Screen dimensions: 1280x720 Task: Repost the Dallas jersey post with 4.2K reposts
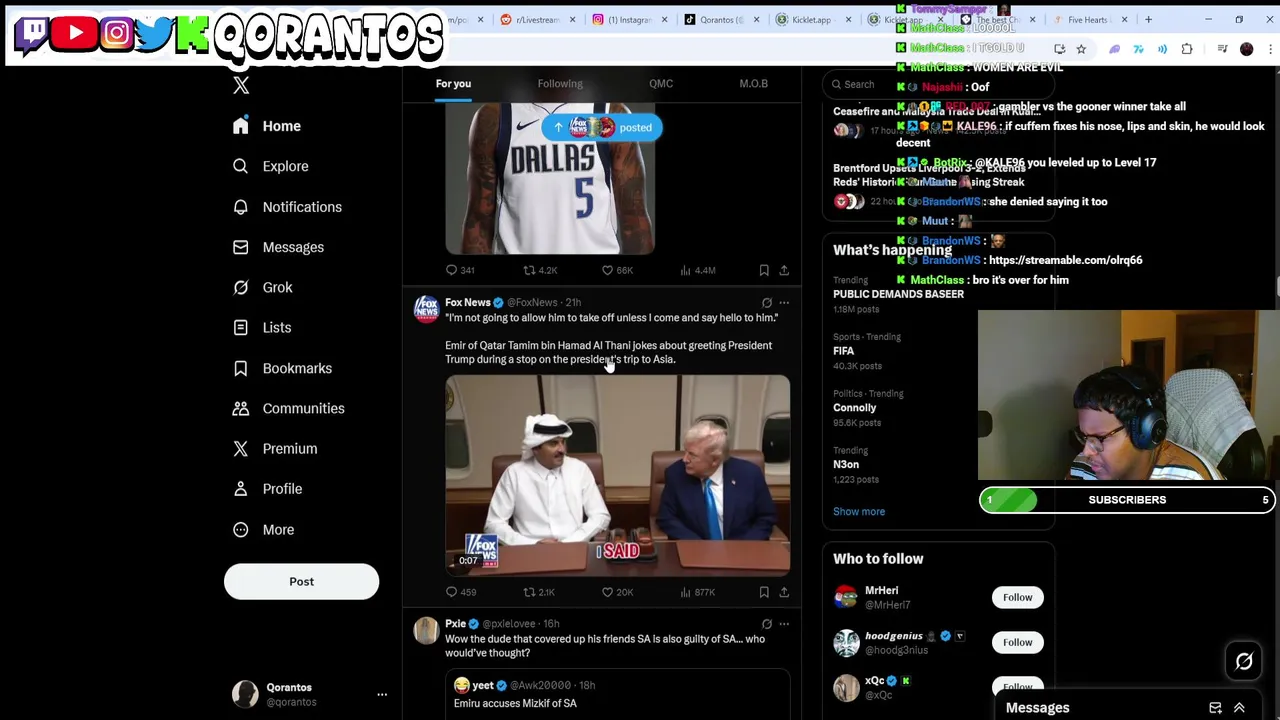pos(540,270)
